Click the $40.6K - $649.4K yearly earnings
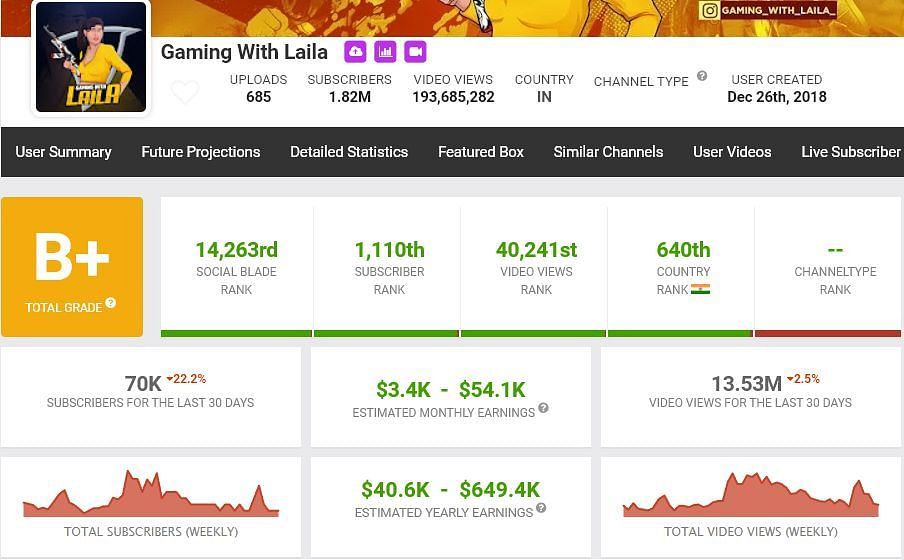Viewport: 904px width, 560px height. (x=450, y=490)
